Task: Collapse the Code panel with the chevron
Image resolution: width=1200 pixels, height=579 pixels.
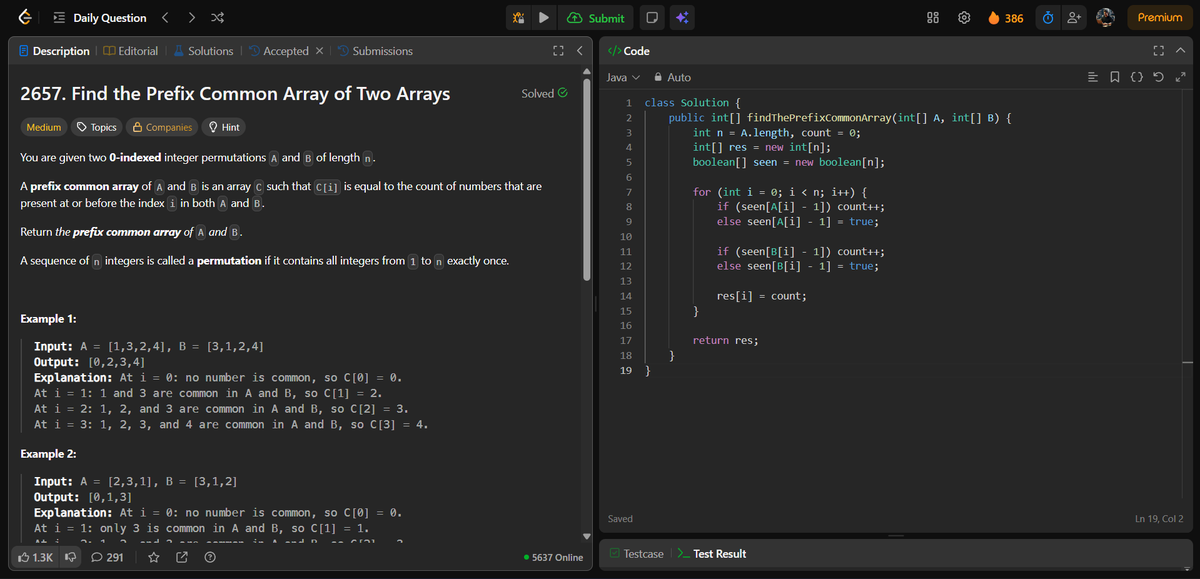Action: click(x=1180, y=51)
